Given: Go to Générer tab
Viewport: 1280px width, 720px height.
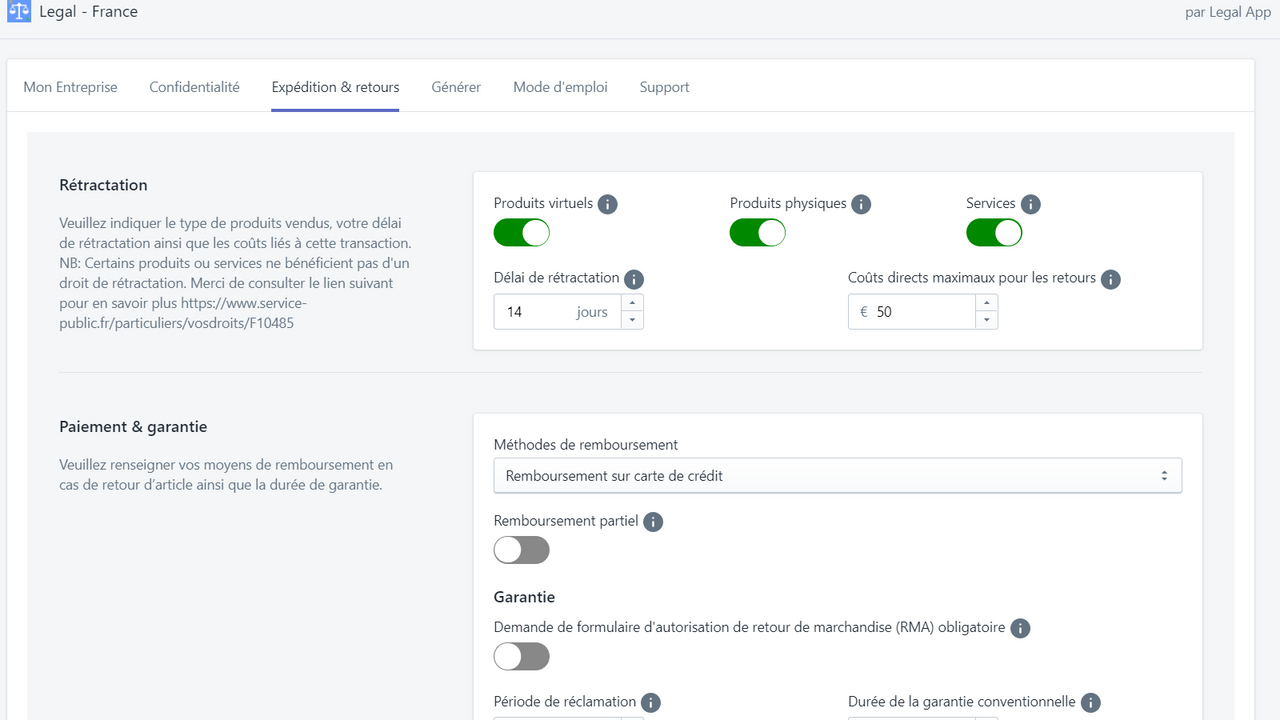Looking at the screenshot, I should (x=456, y=87).
